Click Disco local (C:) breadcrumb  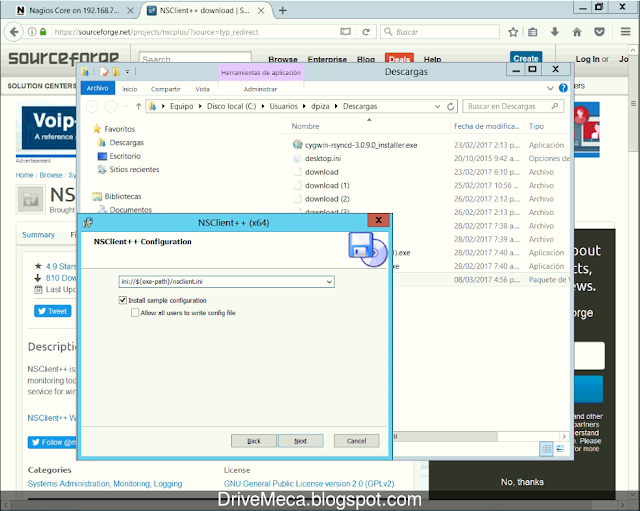[231, 106]
